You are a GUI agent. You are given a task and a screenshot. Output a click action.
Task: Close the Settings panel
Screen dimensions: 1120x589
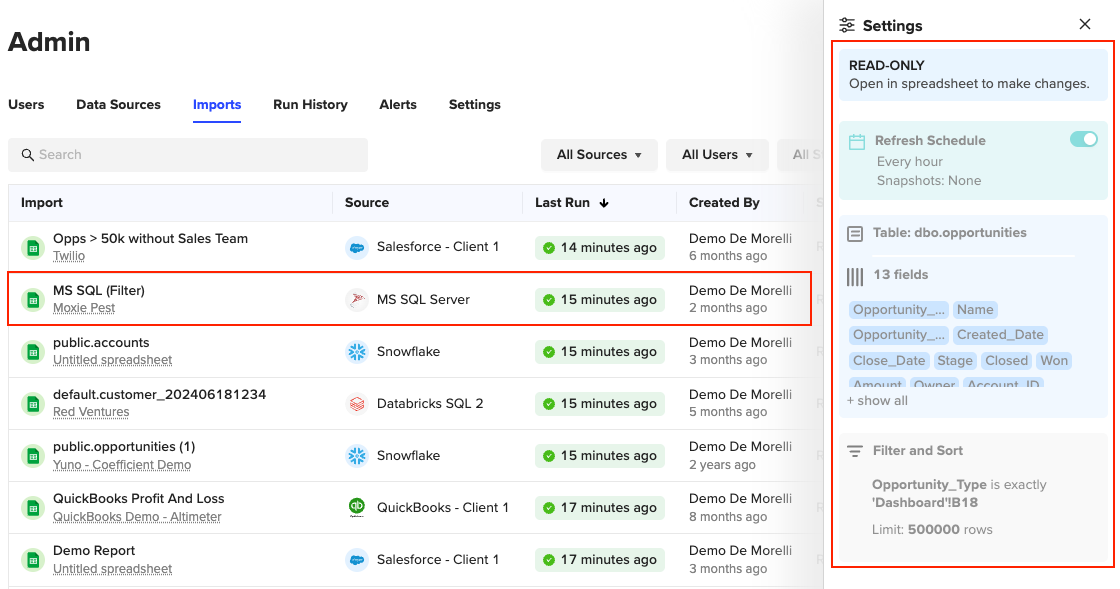click(1085, 25)
